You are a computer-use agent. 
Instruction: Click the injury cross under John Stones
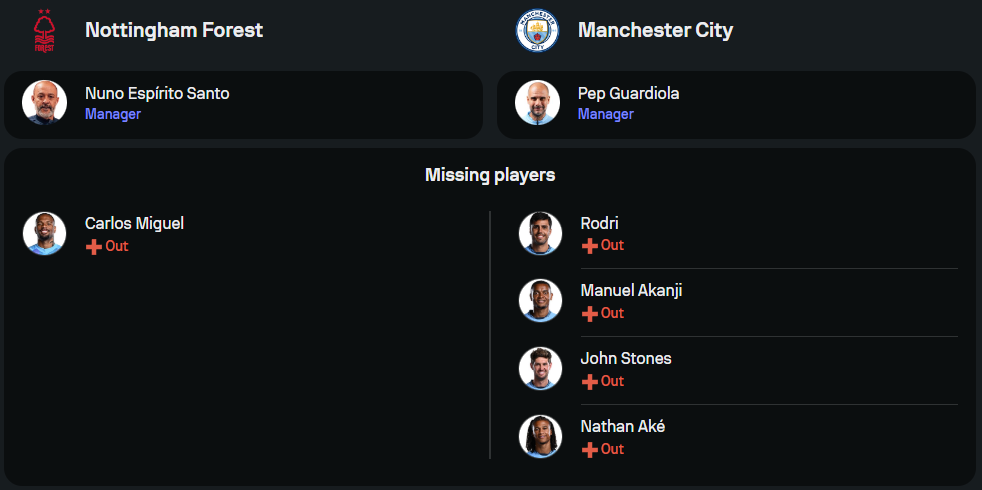tap(590, 382)
